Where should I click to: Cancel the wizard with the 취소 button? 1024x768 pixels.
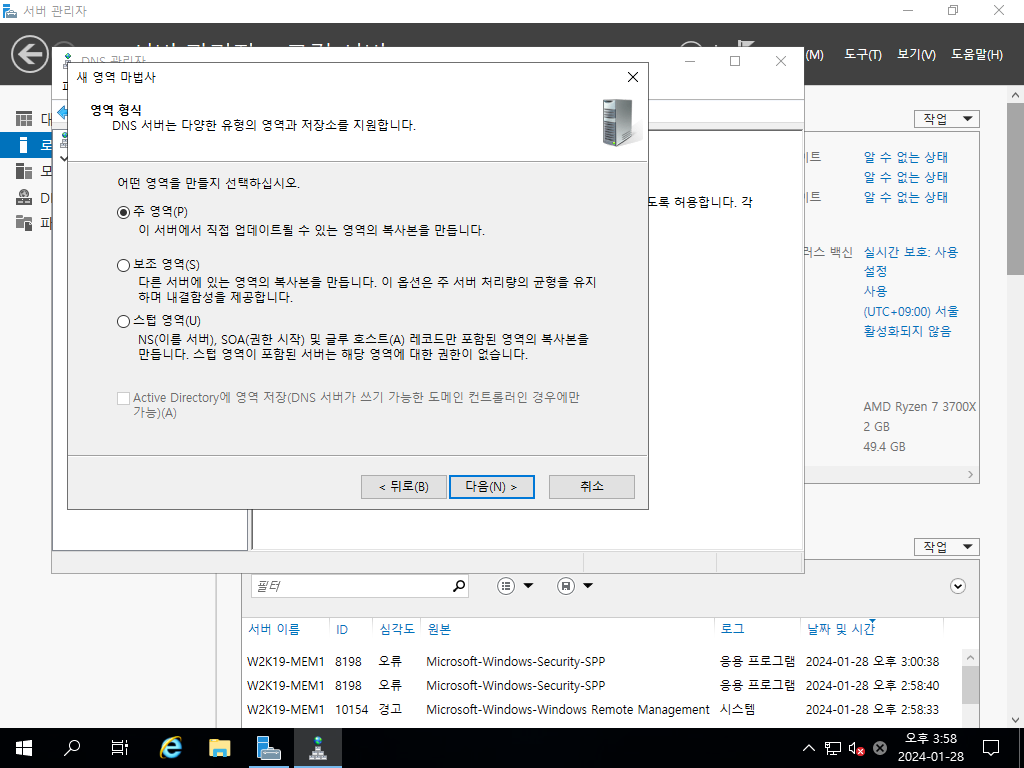click(x=592, y=487)
